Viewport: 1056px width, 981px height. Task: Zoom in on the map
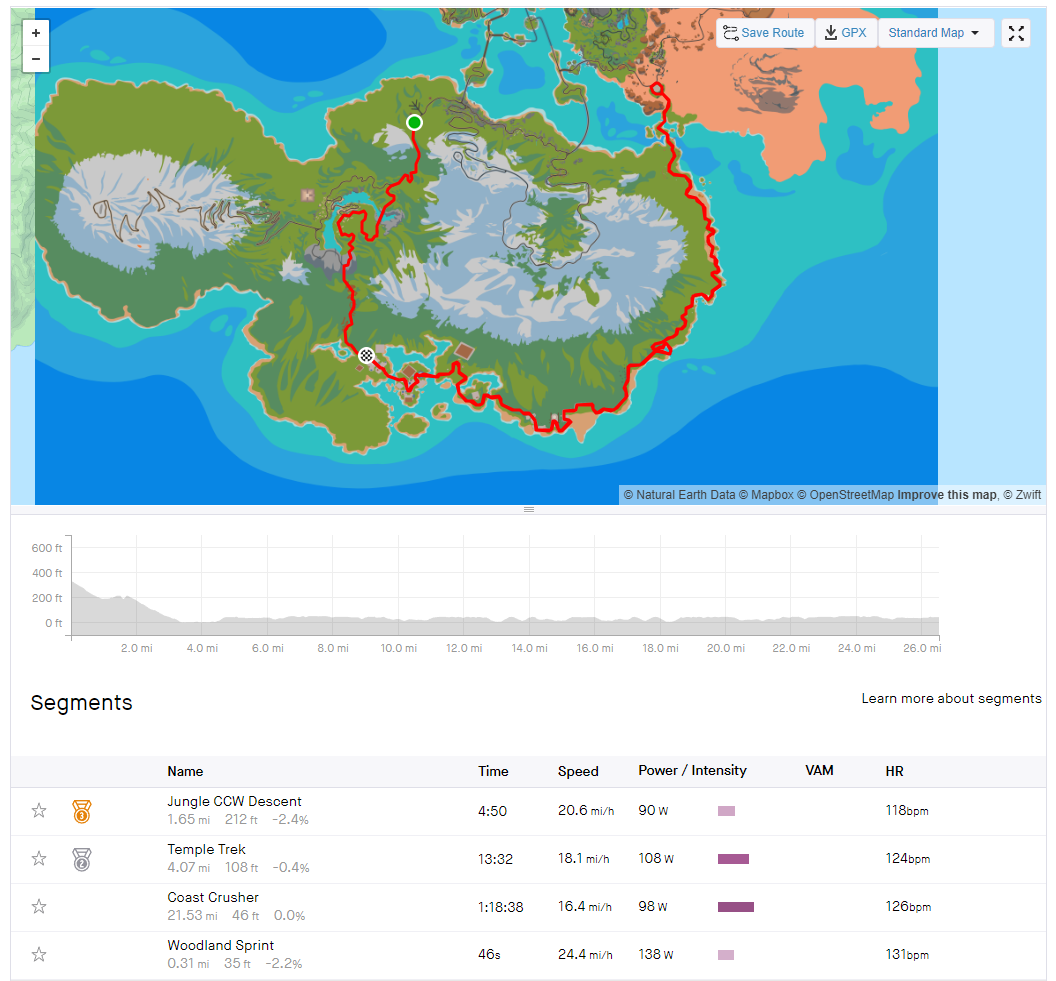[x=36, y=33]
